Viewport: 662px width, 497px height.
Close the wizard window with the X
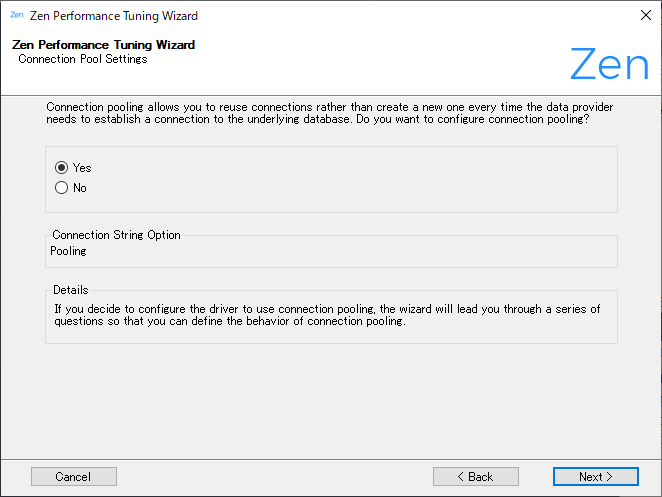click(x=645, y=16)
